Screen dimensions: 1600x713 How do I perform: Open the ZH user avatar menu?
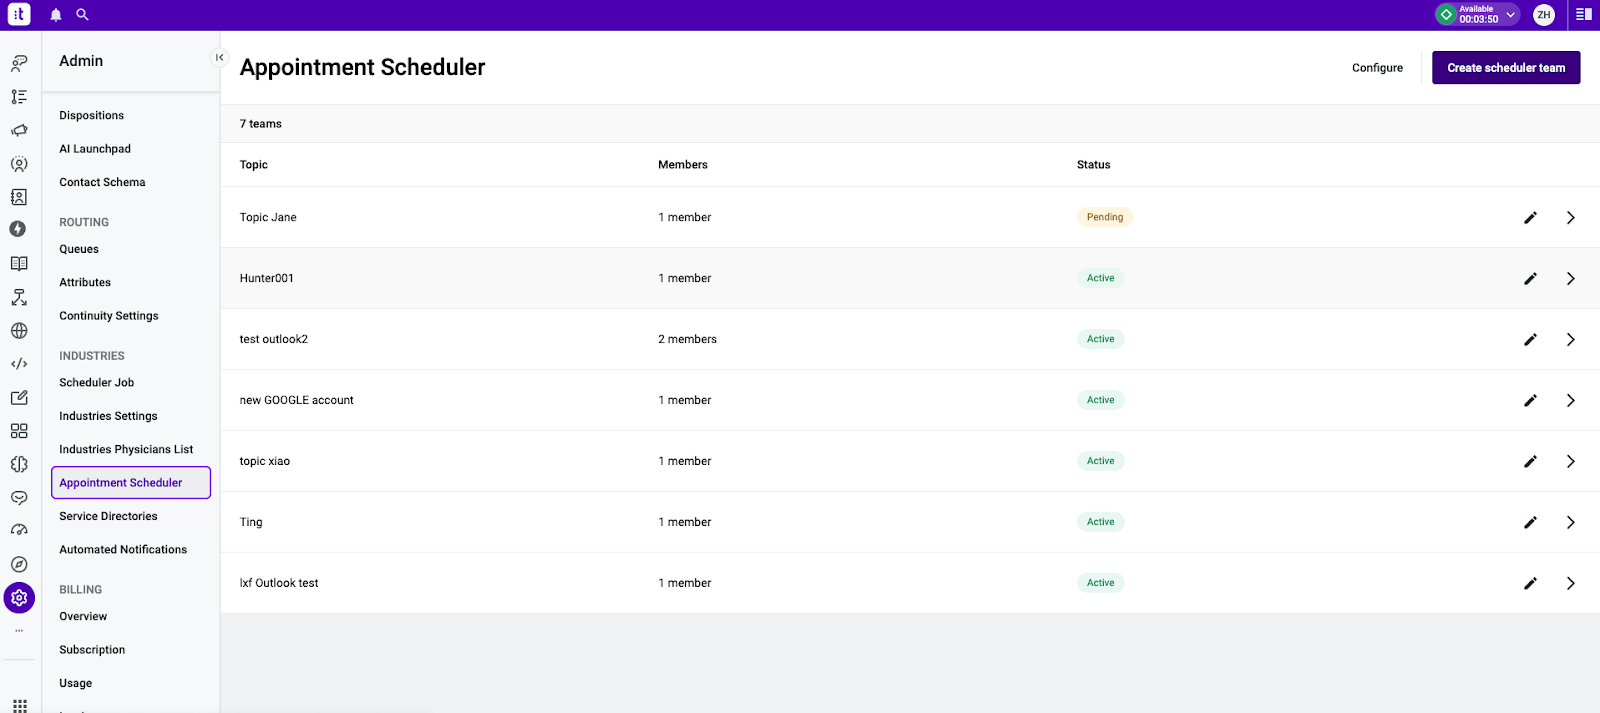tap(1543, 14)
